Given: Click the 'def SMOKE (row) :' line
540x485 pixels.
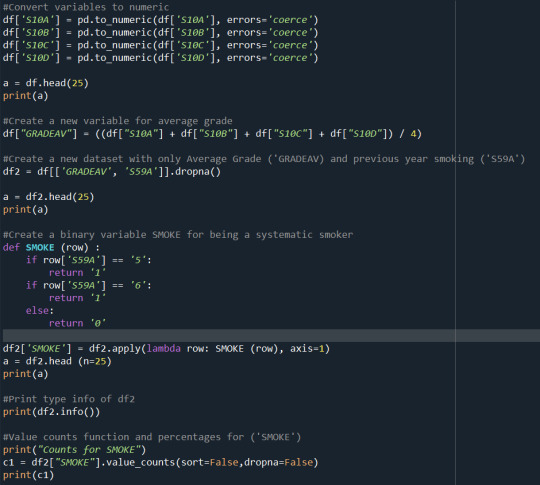Looking at the screenshot, I should [52, 247].
